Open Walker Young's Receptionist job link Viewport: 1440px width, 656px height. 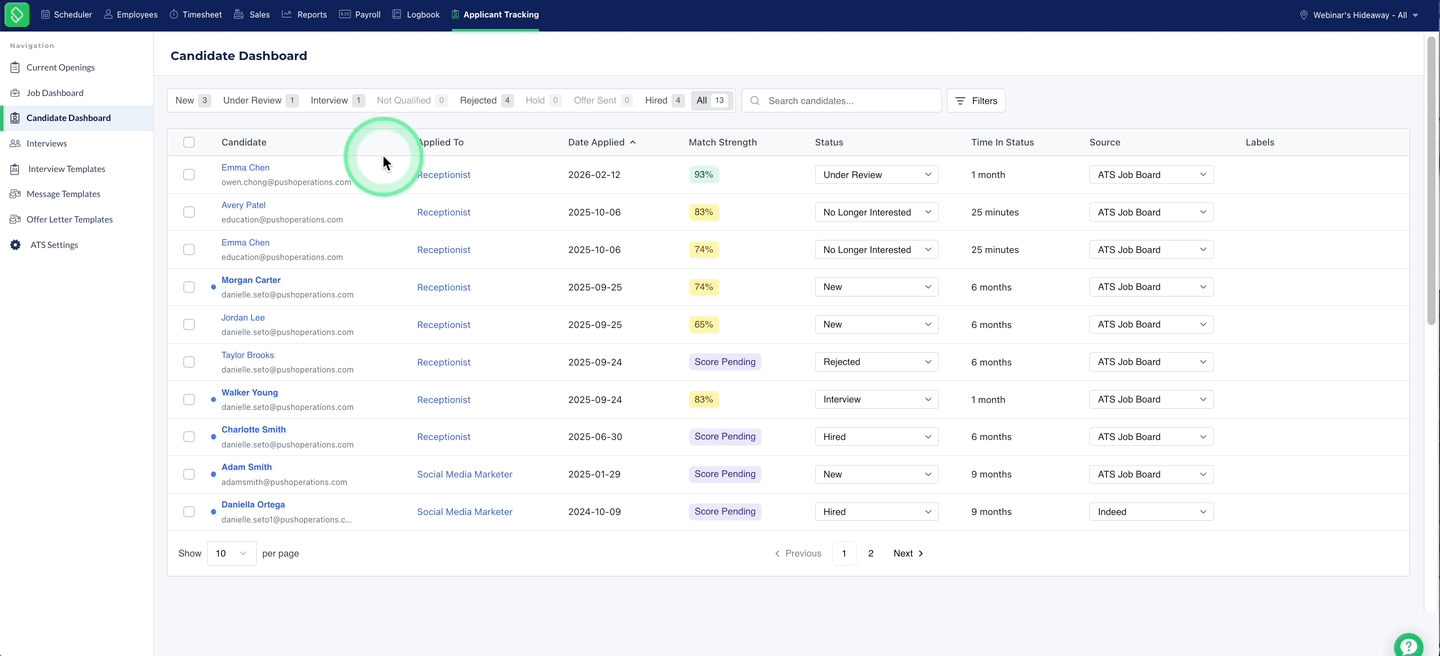point(444,400)
